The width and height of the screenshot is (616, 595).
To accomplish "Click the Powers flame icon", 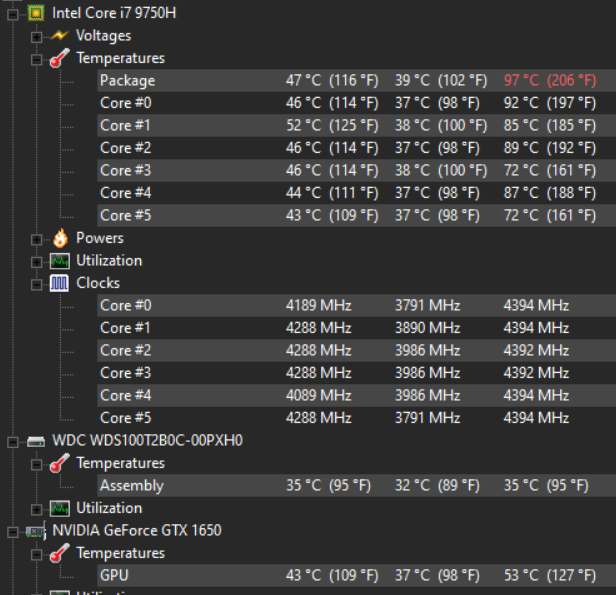I will tap(60, 238).
